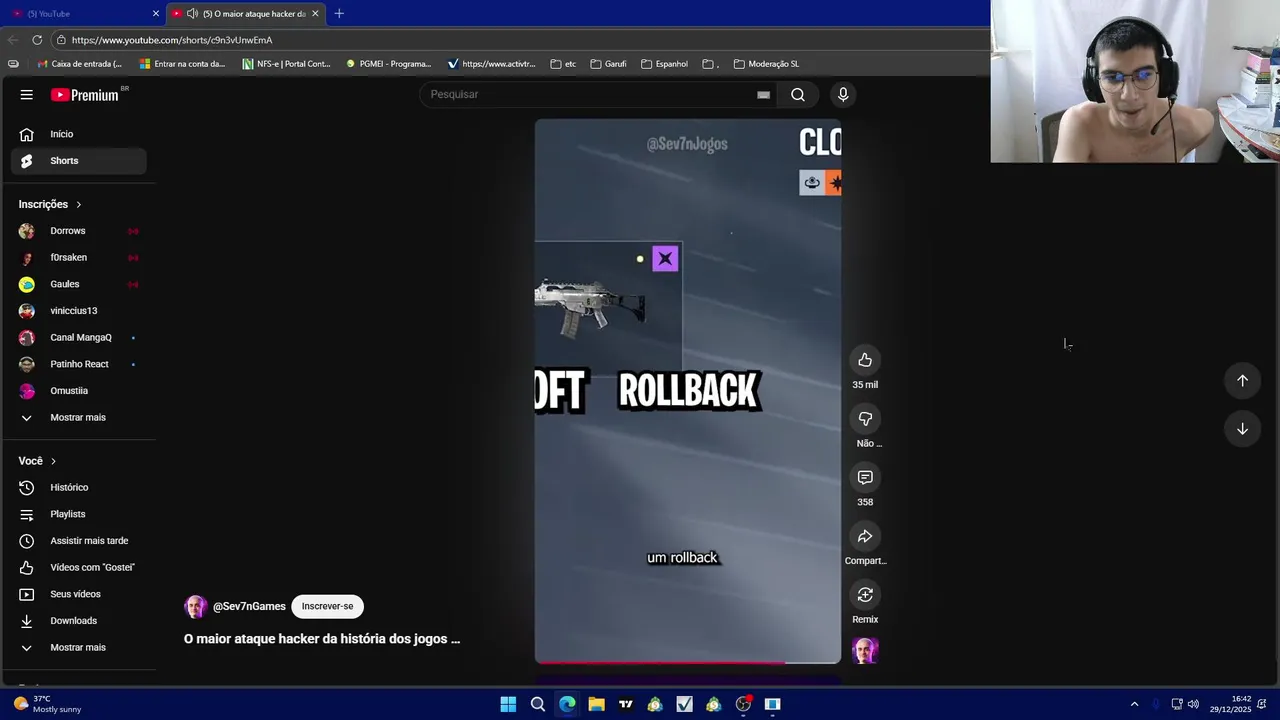Screen dimensions: 1280x720
Task: Open the comments panel showing 358
Action: point(865,478)
